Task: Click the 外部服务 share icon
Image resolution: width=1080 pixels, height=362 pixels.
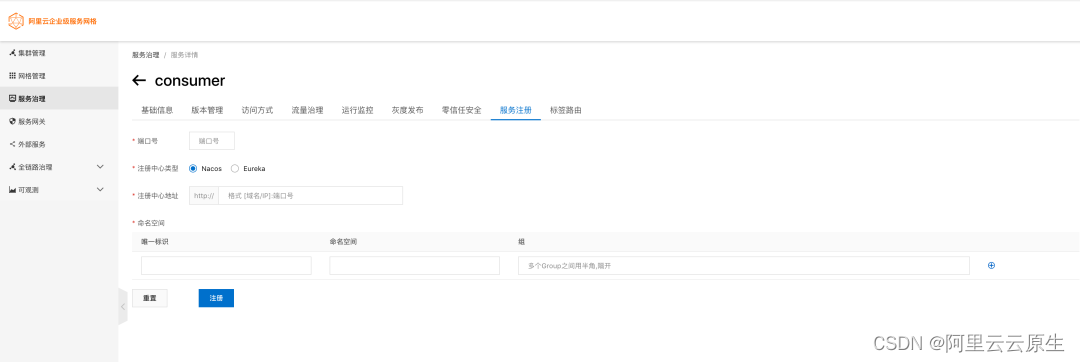Action: [12, 144]
